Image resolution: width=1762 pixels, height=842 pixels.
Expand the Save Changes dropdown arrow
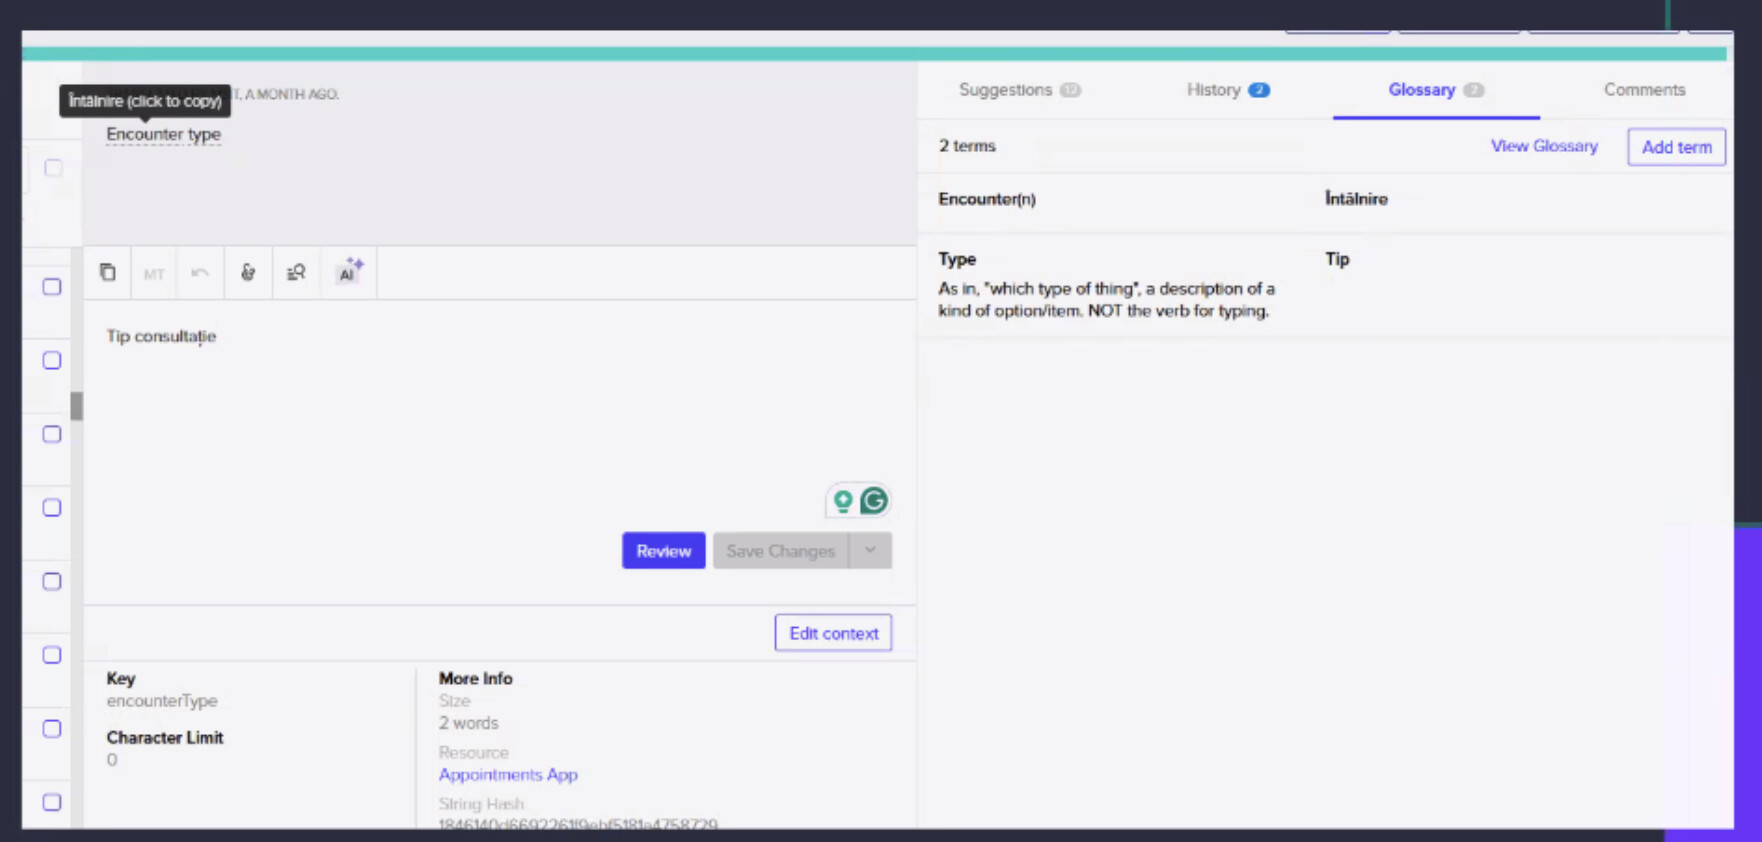pyautogui.click(x=870, y=550)
